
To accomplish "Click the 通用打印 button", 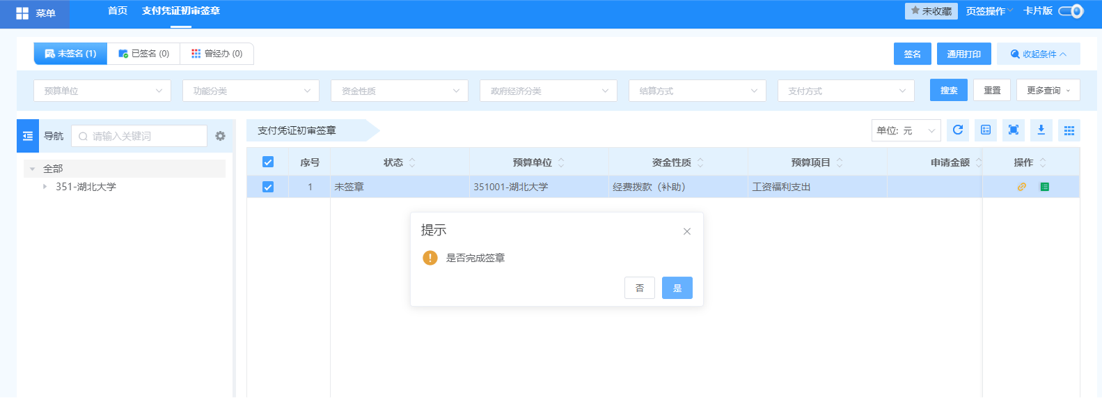I will 964,53.
